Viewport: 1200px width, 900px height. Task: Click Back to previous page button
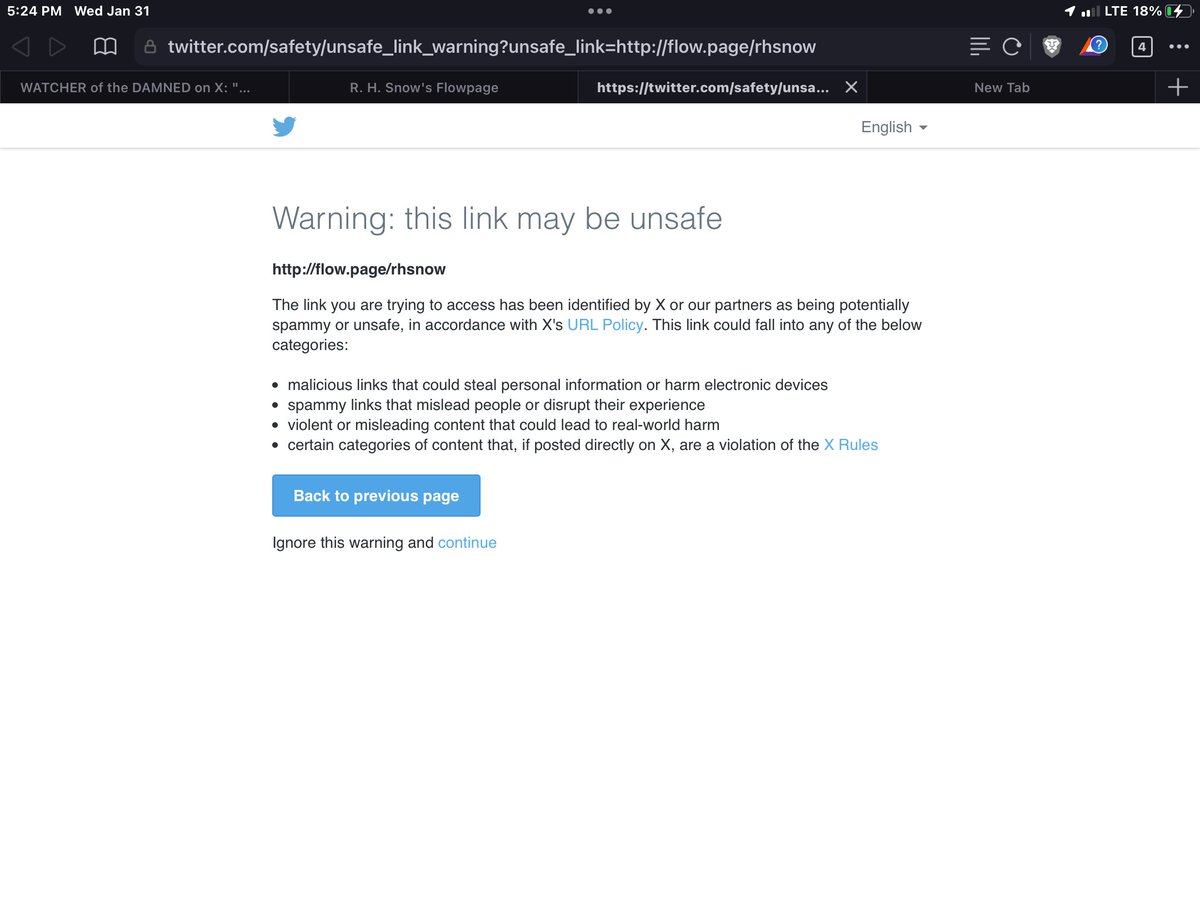pyautogui.click(x=376, y=496)
